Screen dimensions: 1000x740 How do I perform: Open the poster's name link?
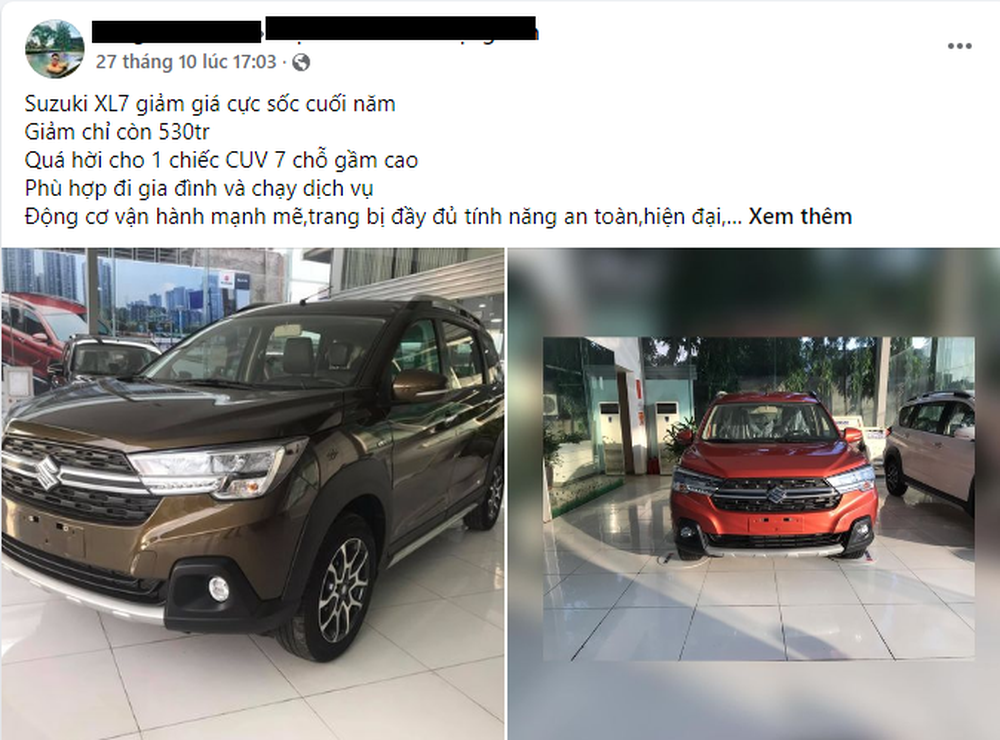[314, 30]
